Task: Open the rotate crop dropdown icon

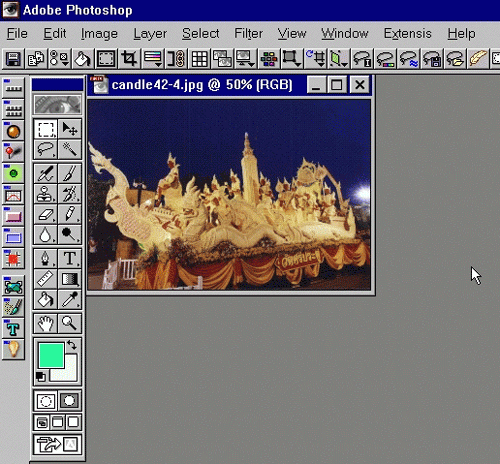Action: click(x=315, y=59)
